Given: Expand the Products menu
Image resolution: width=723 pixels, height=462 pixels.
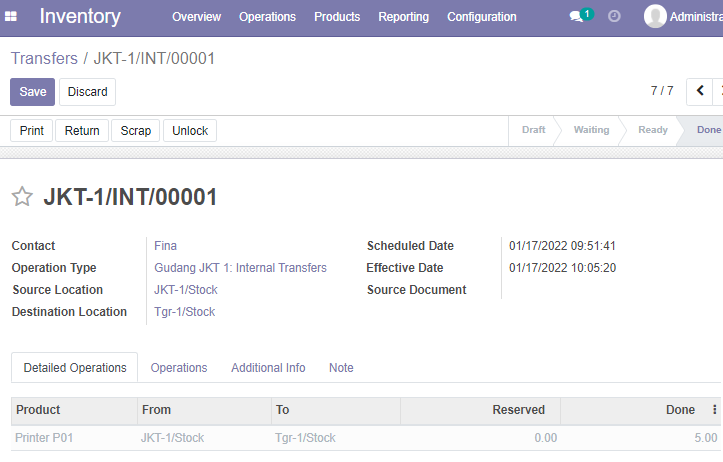Looking at the screenshot, I should [337, 17].
